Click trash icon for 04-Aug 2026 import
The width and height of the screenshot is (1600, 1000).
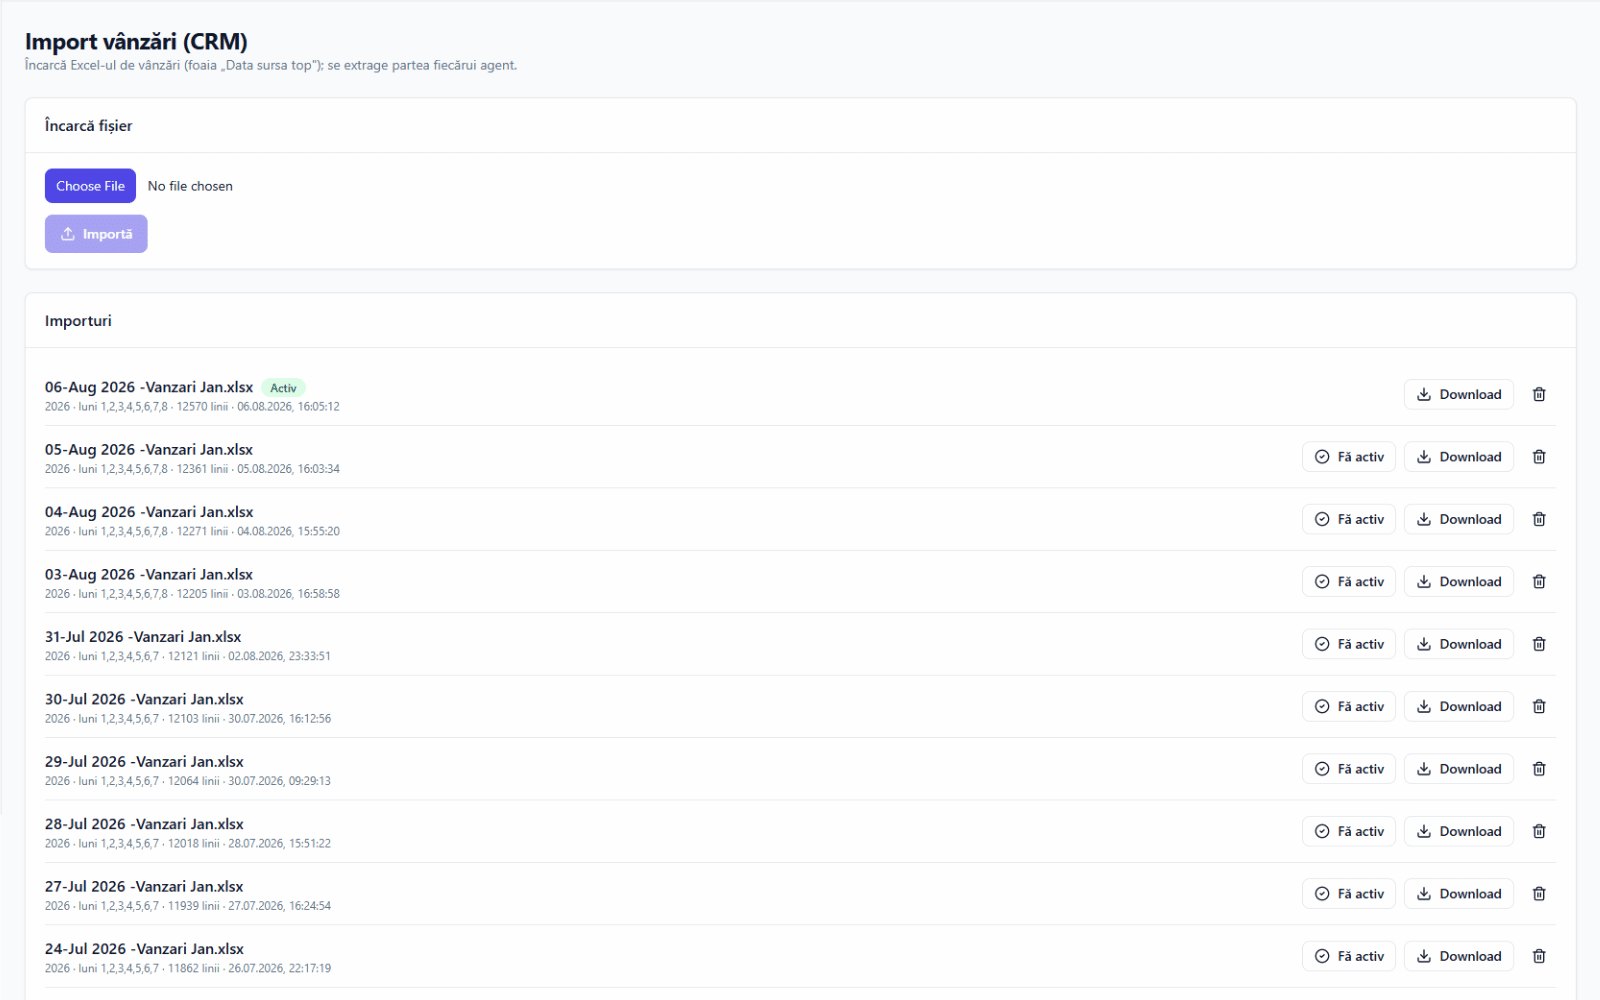tap(1539, 519)
